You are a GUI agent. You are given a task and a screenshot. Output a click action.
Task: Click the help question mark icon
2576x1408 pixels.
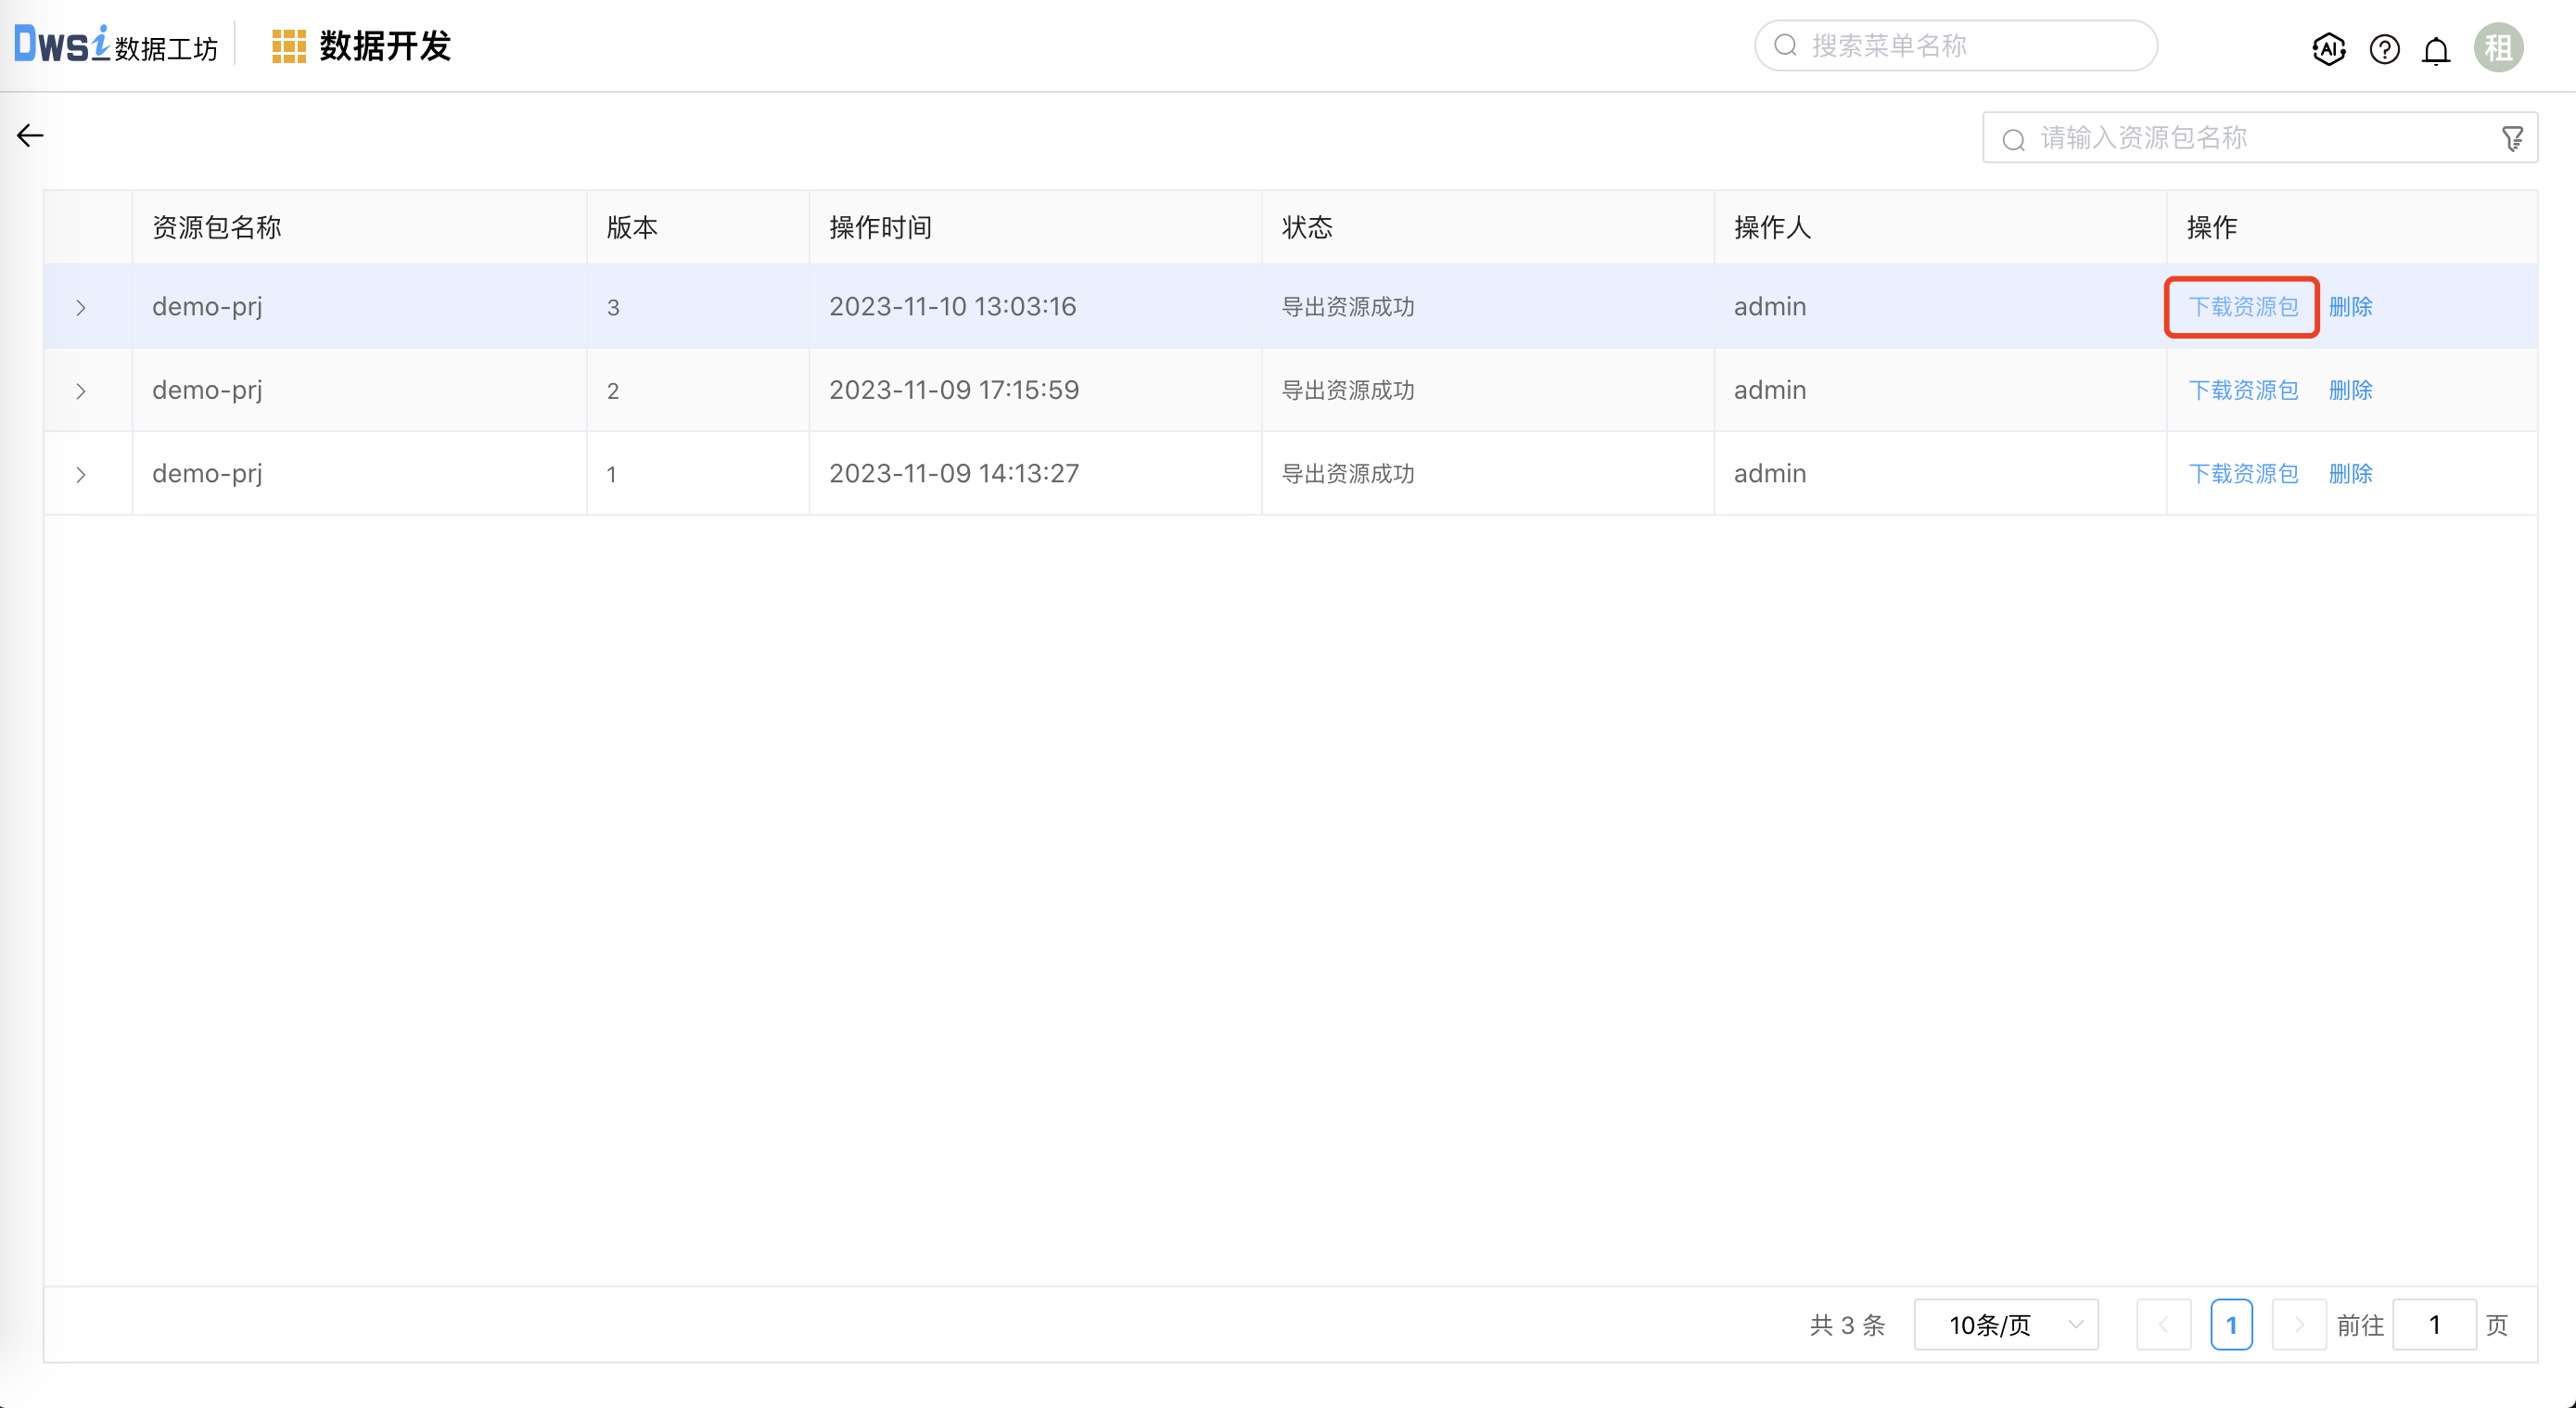tap(2384, 48)
